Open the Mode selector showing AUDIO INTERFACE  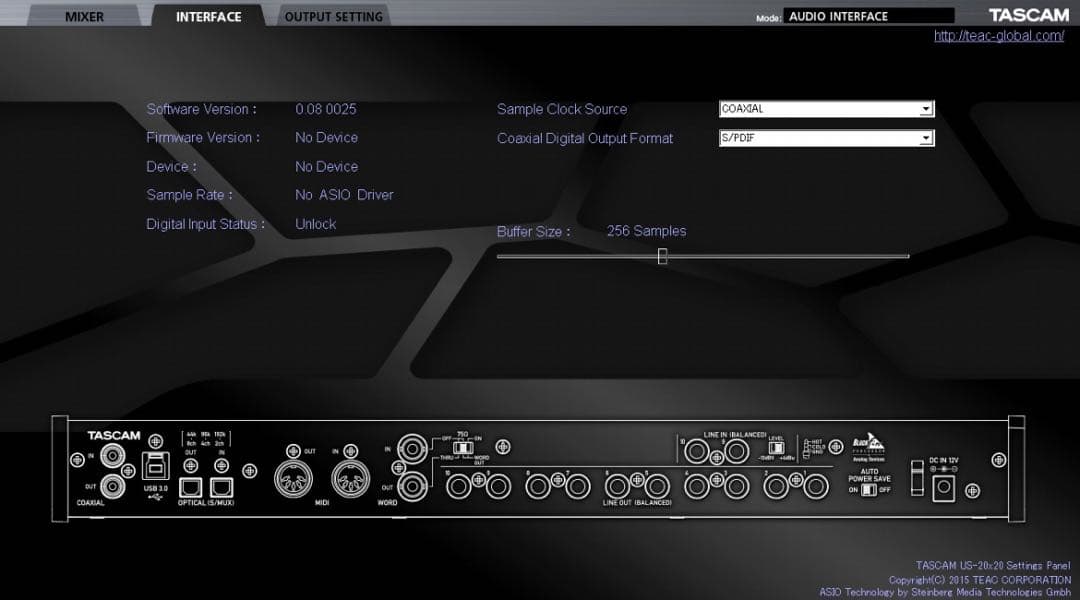[868, 15]
